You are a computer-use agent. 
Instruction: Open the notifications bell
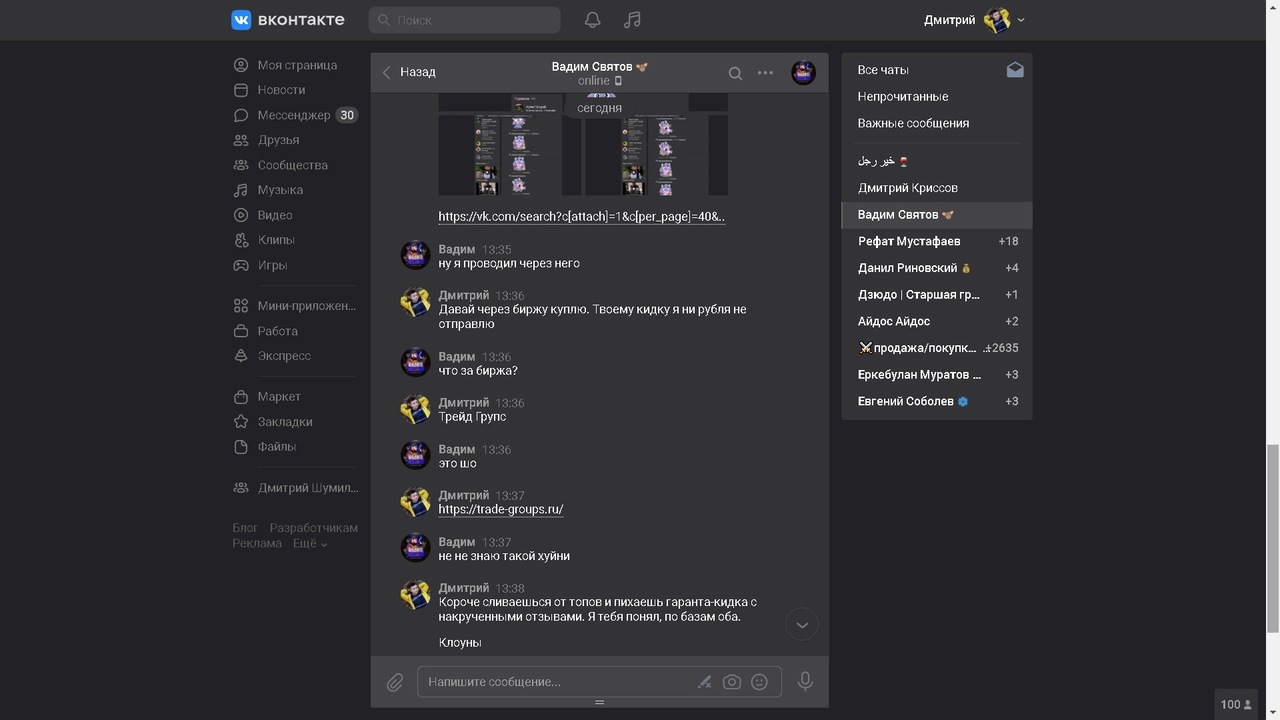click(x=592, y=20)
